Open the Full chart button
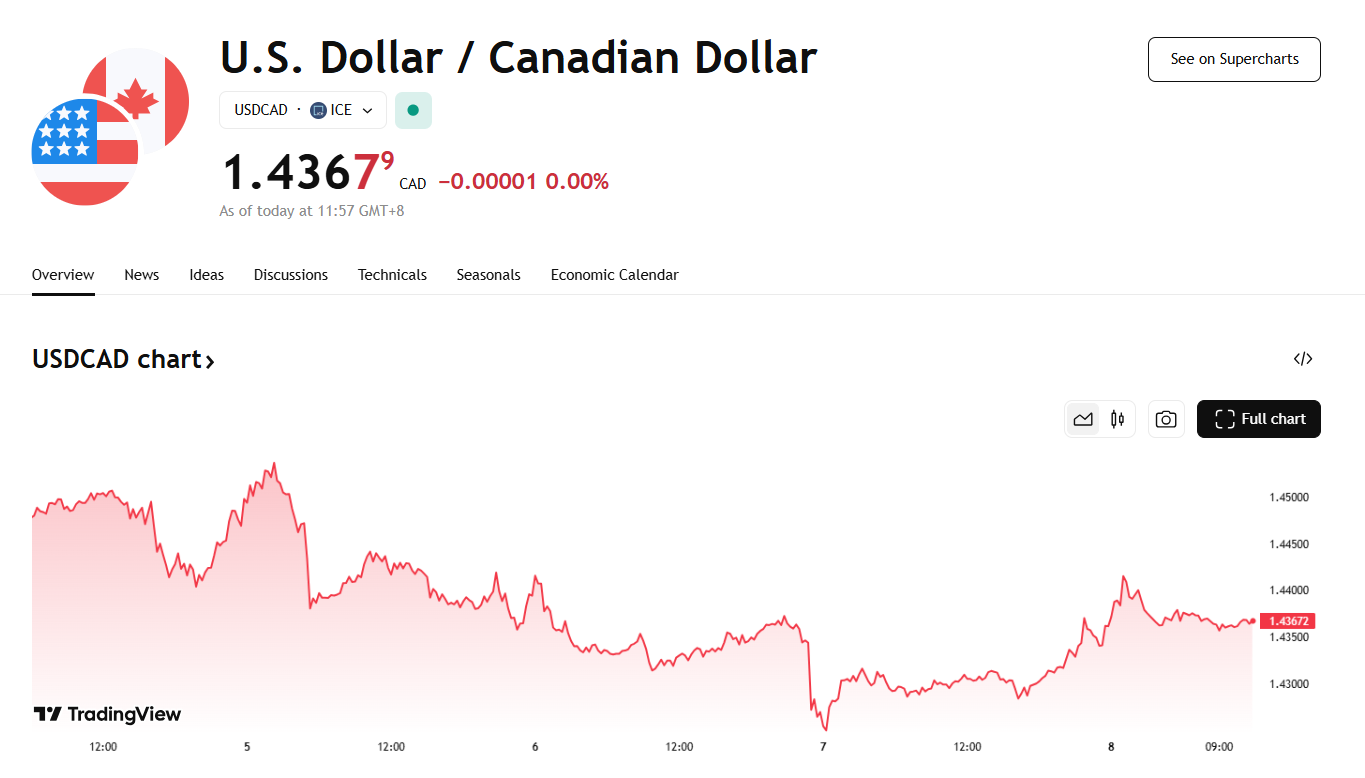The image size is (1365, 778). tap(1258, 420)
